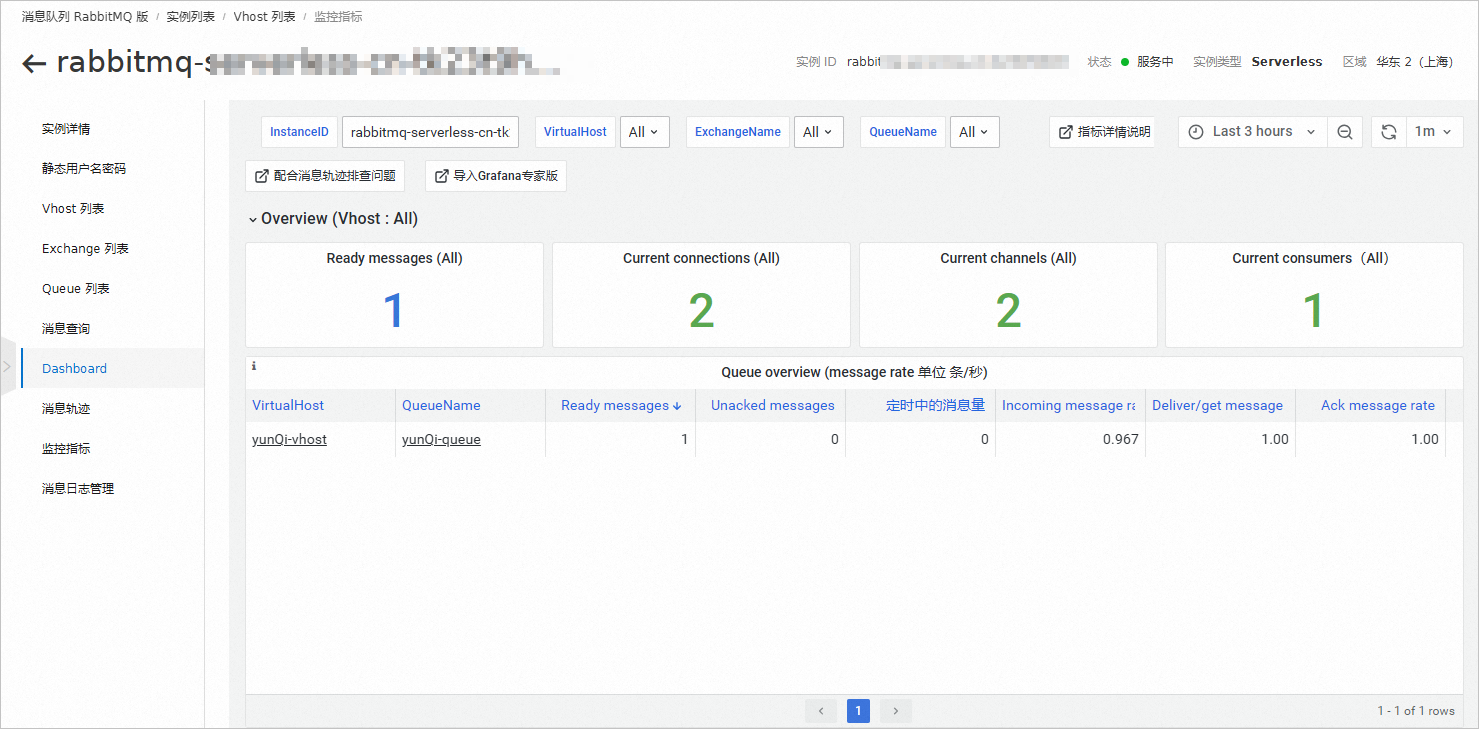
Task: Click the 服务中 status text in the header
Action: (1155, 62)
